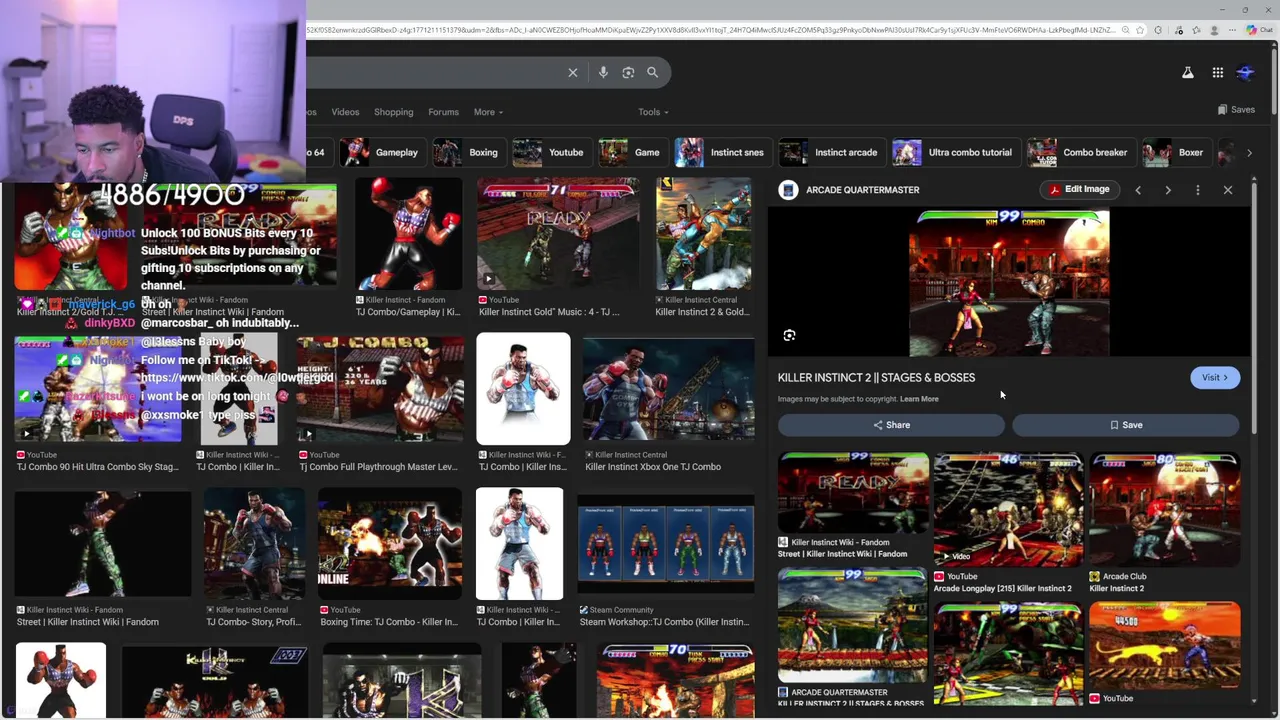Open related ARCADE QUARTERMASTER stages thumbnail
This screenshot has width=1280, height=720.
pyautogui.click(x=853, y=626)
